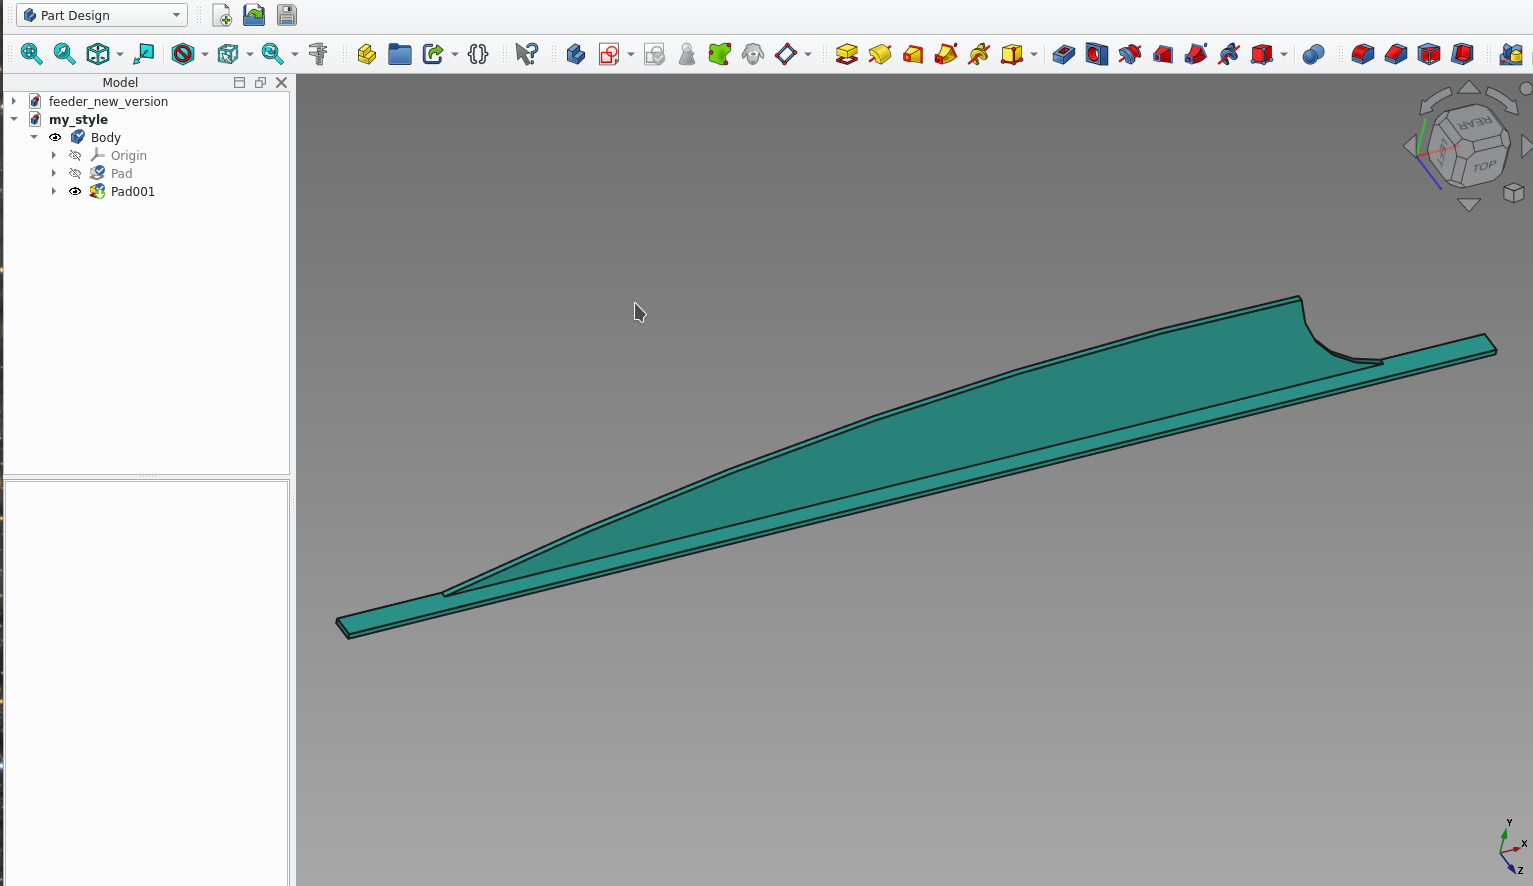1533x886 pixels.
Task: Toggle visibility eye of Pad
Action: click(x=75, y=173)
